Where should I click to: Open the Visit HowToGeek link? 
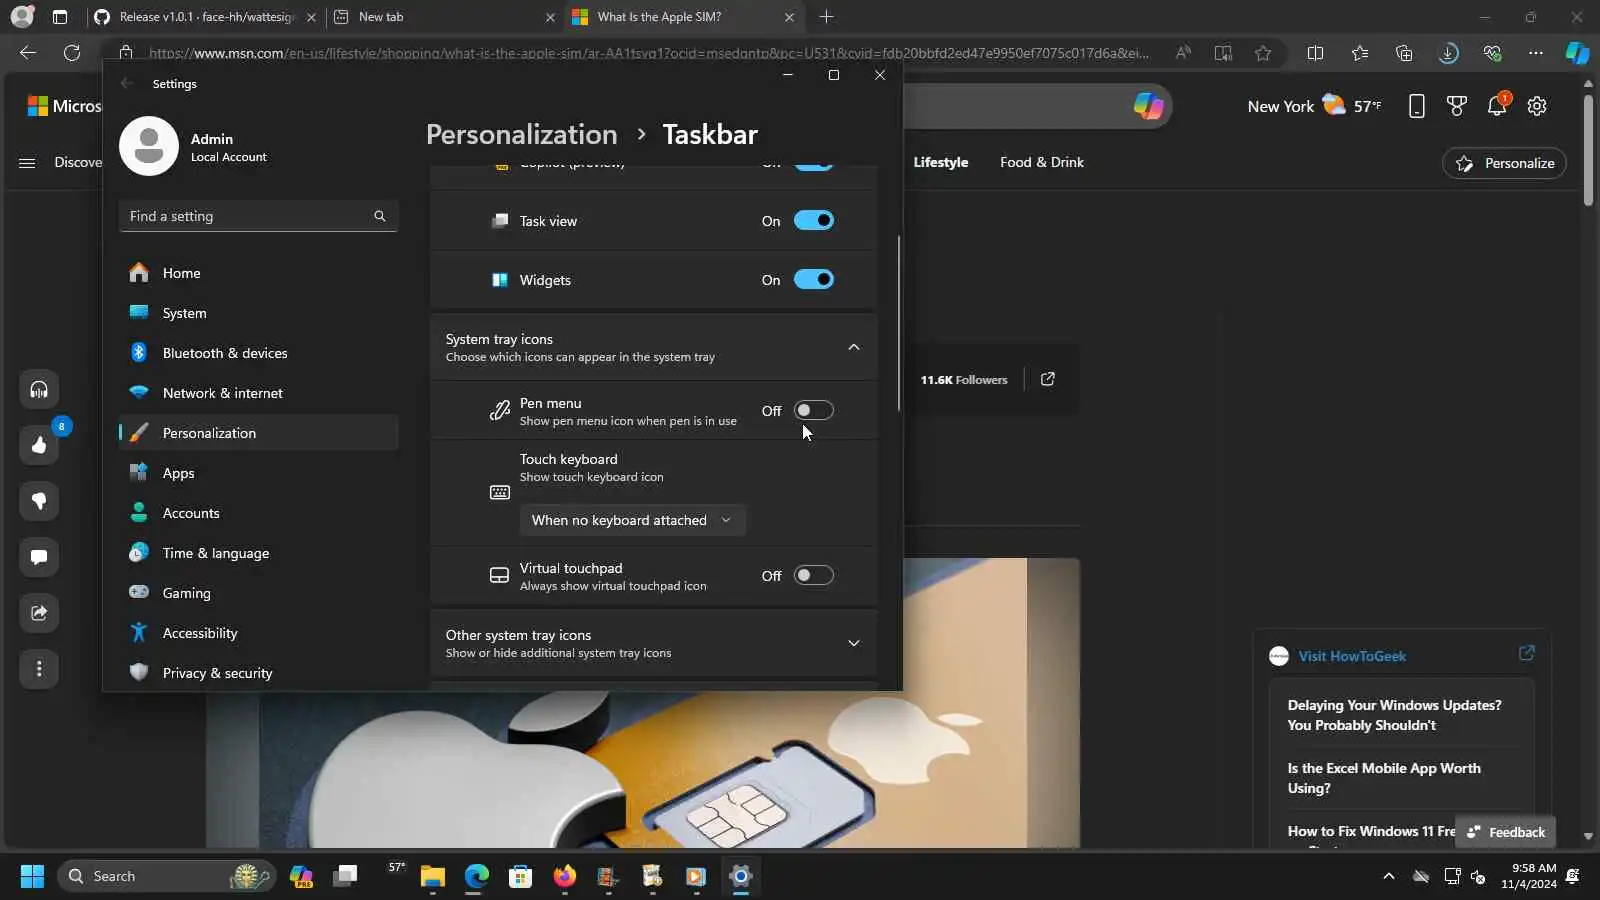tap(1352, 656)
